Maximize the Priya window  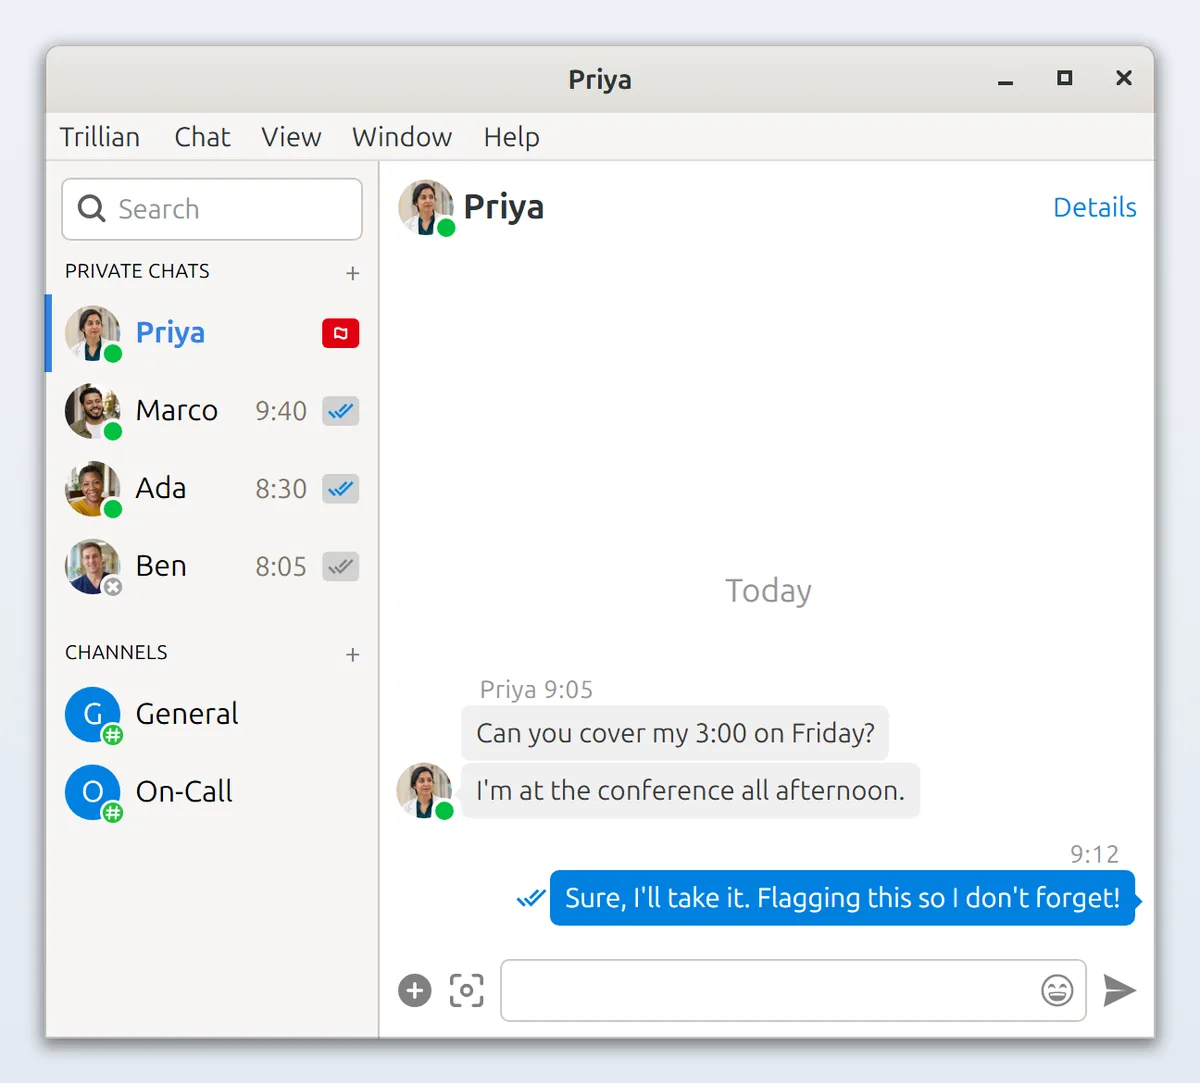click(1065, 78)
